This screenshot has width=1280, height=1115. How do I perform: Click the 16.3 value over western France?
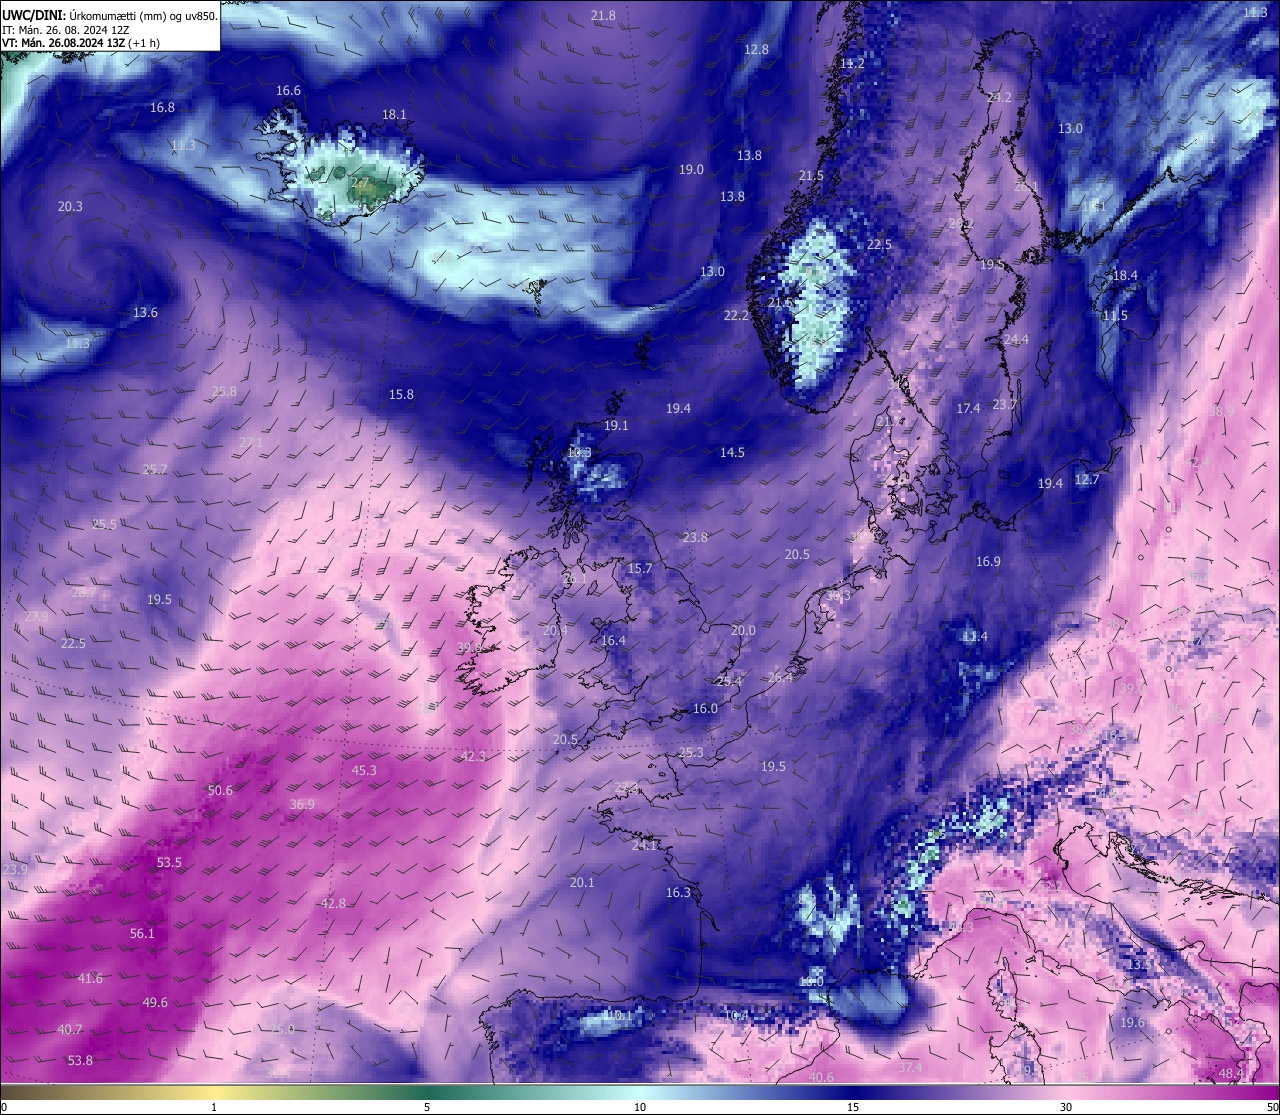pos(678,893)
